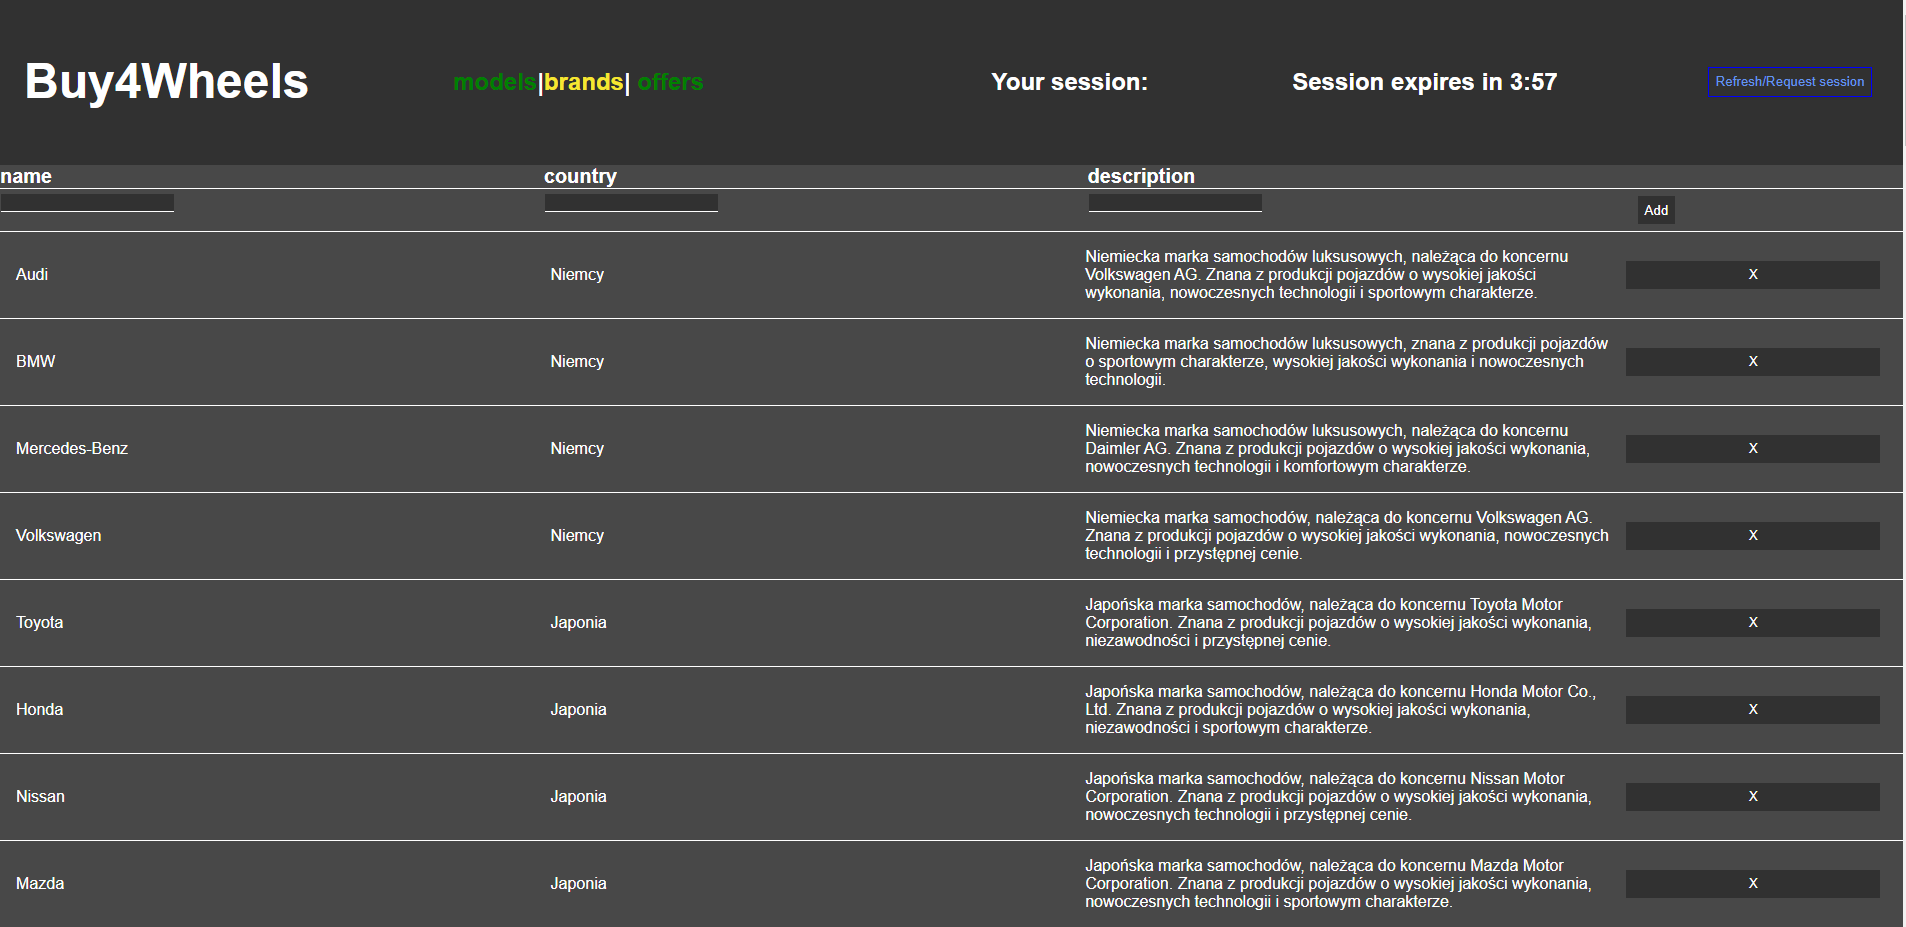The width and height of the screenshot is (1906, 927).
Task: Click the Mazda Motor Corporation description
Action: [1339, 884]
